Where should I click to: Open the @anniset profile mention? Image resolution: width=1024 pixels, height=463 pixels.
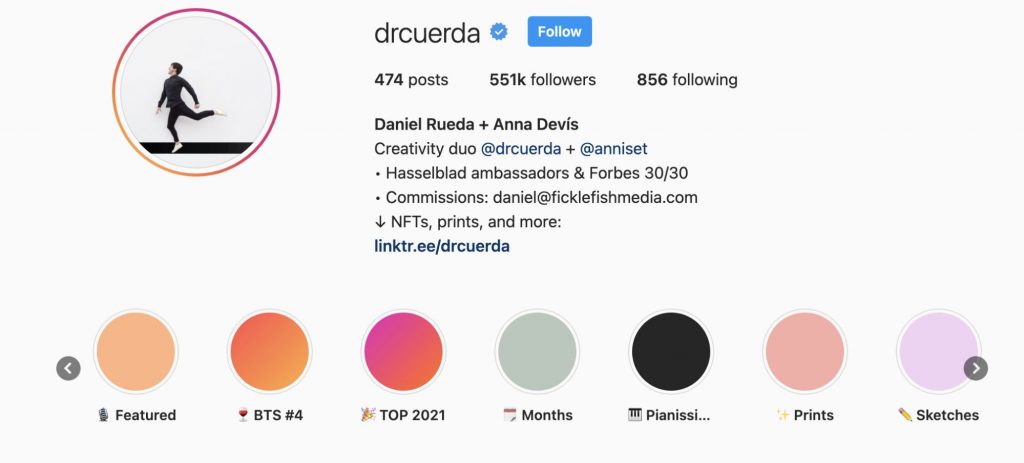614,148
